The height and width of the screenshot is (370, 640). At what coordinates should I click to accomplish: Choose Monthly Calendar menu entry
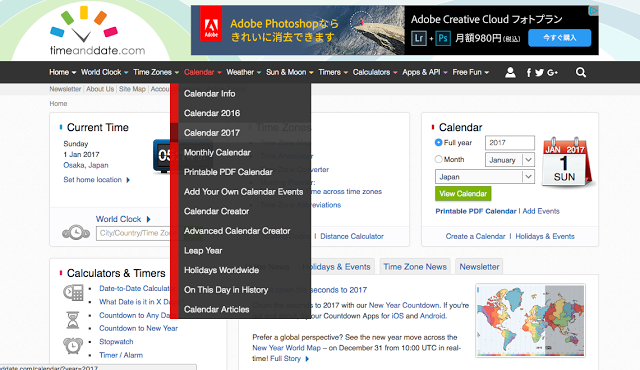[241, 152]
